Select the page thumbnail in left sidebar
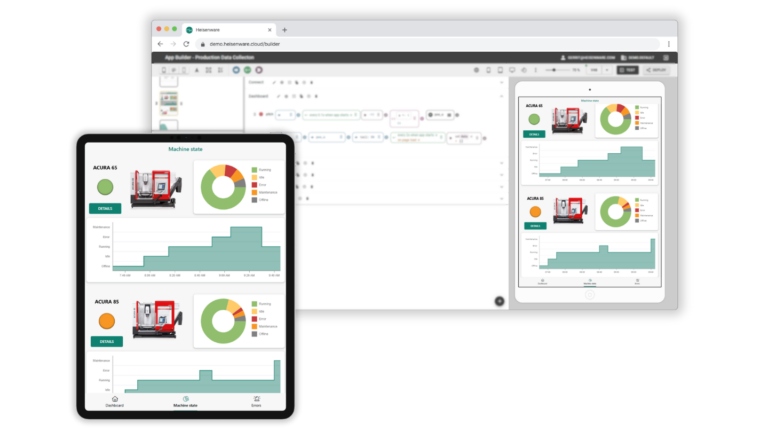 pyautogui.click(x=168, y=102)
